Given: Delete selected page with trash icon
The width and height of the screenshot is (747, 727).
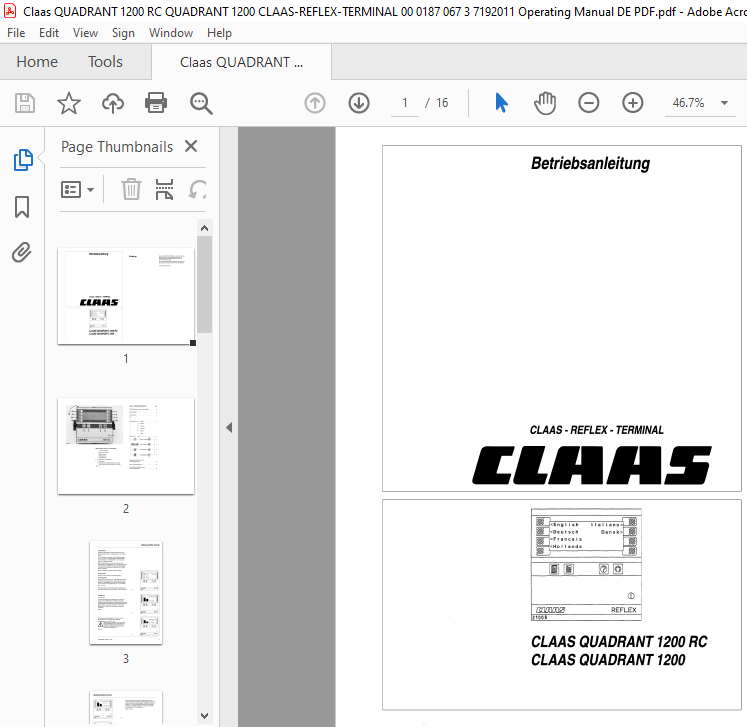Looking at the screenshot, I should (131, 190).
